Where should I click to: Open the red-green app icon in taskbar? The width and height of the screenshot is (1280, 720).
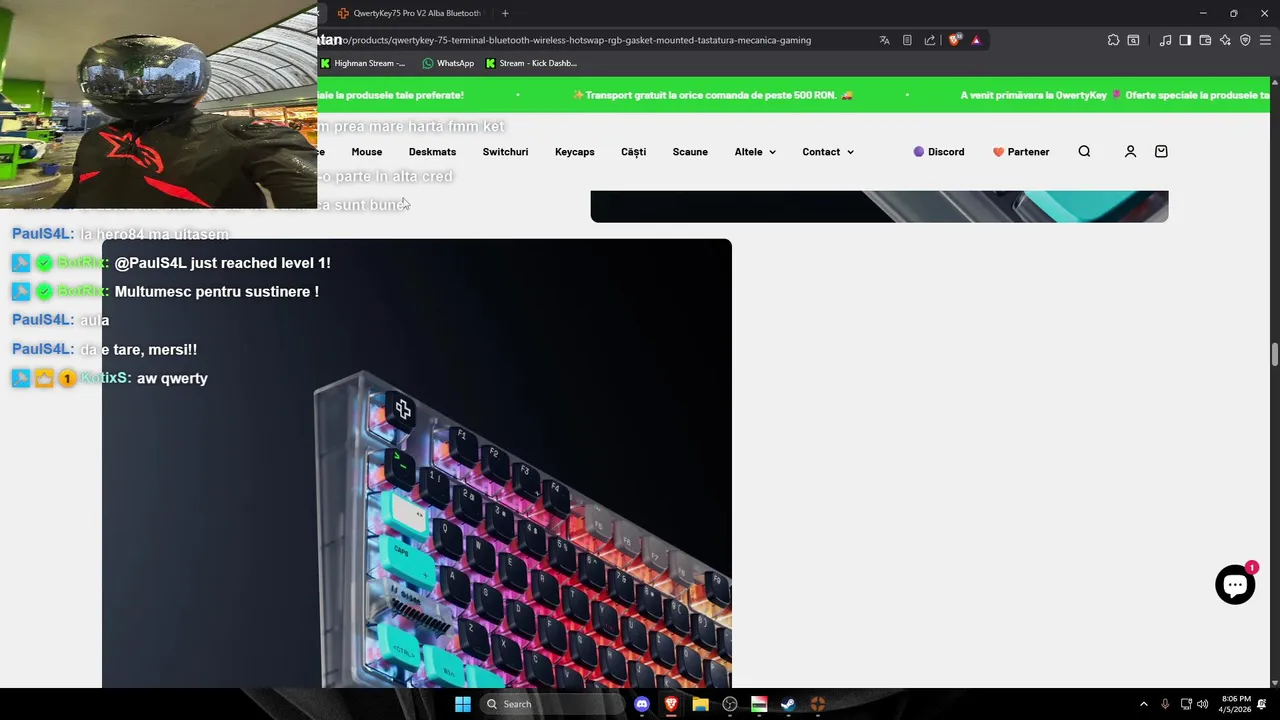pyautogui.click(x=759, y=704)
